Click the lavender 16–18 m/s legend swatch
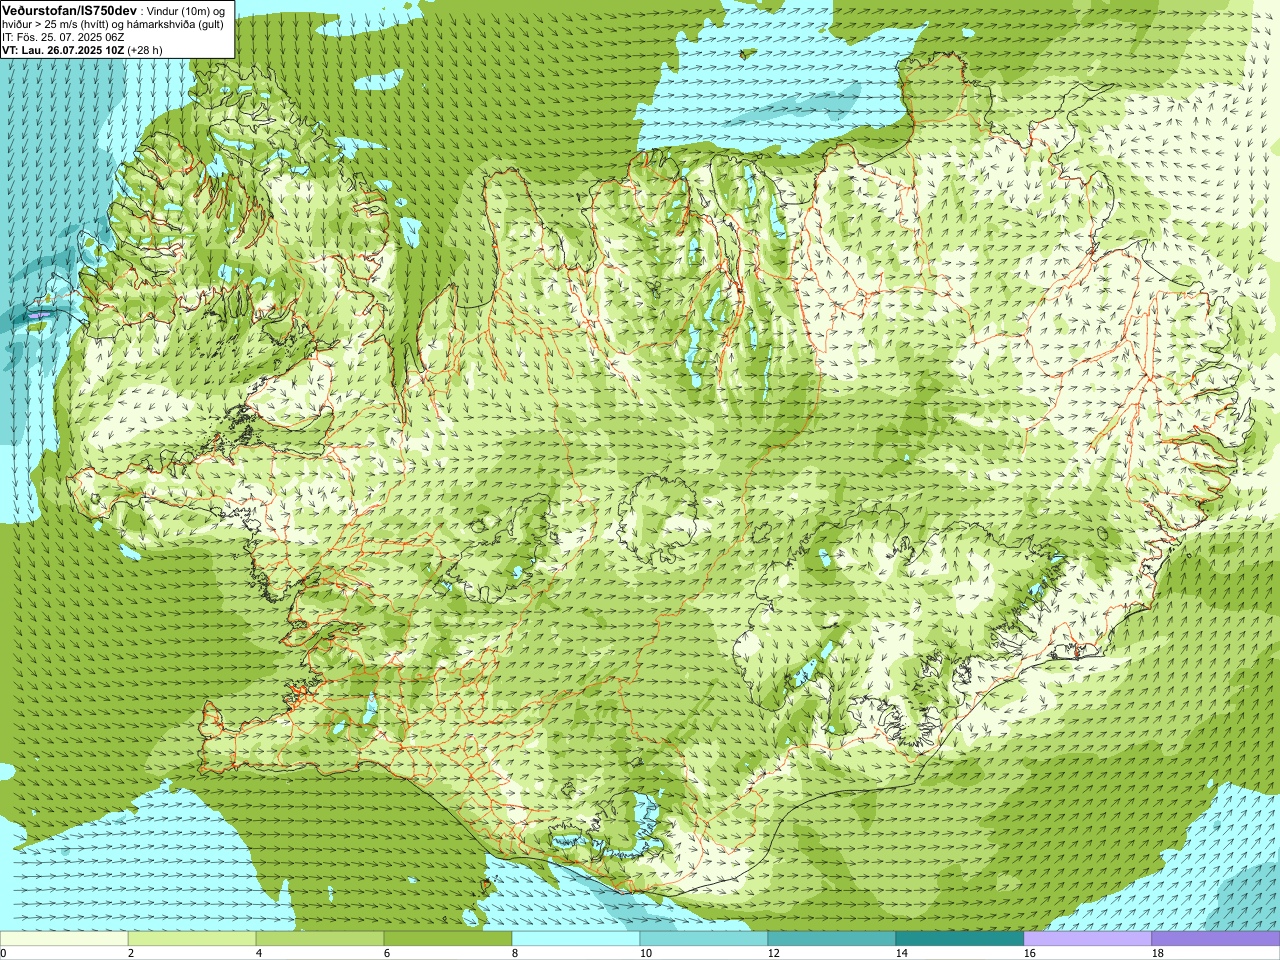Image resolution: width=1280 pixels, height=960 pixels. tap(1088, 939)
